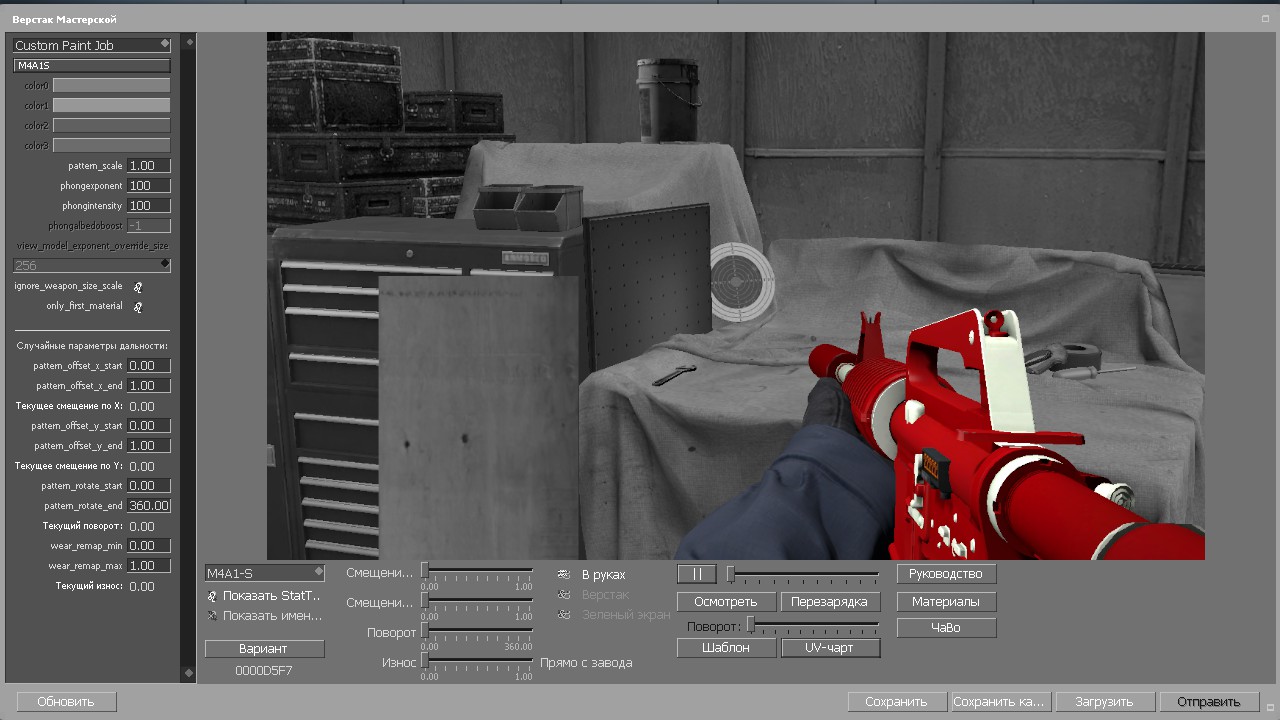Pick the color0 swatch
Screen dimensions: 1280x720
coord(111,85)
